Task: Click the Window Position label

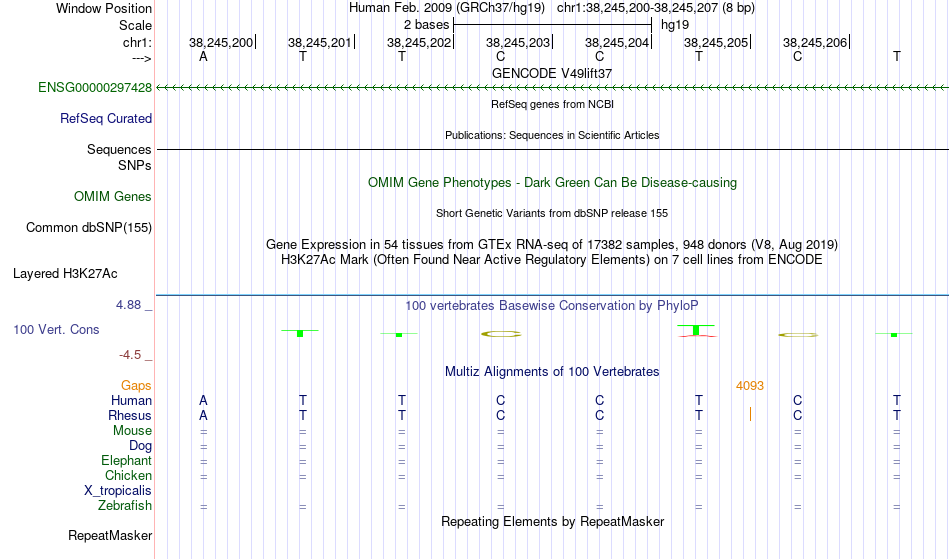Action: point(104,8)
